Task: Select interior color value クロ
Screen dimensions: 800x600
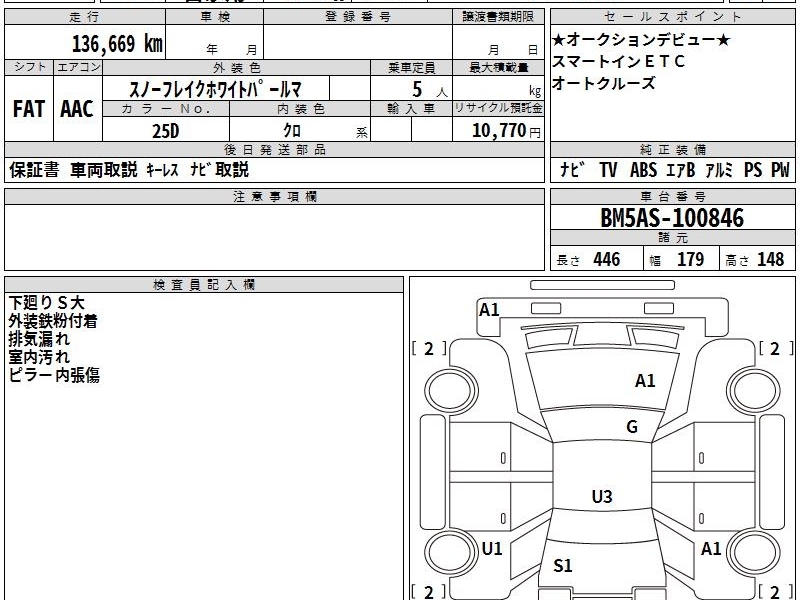Action: point(292,131)
